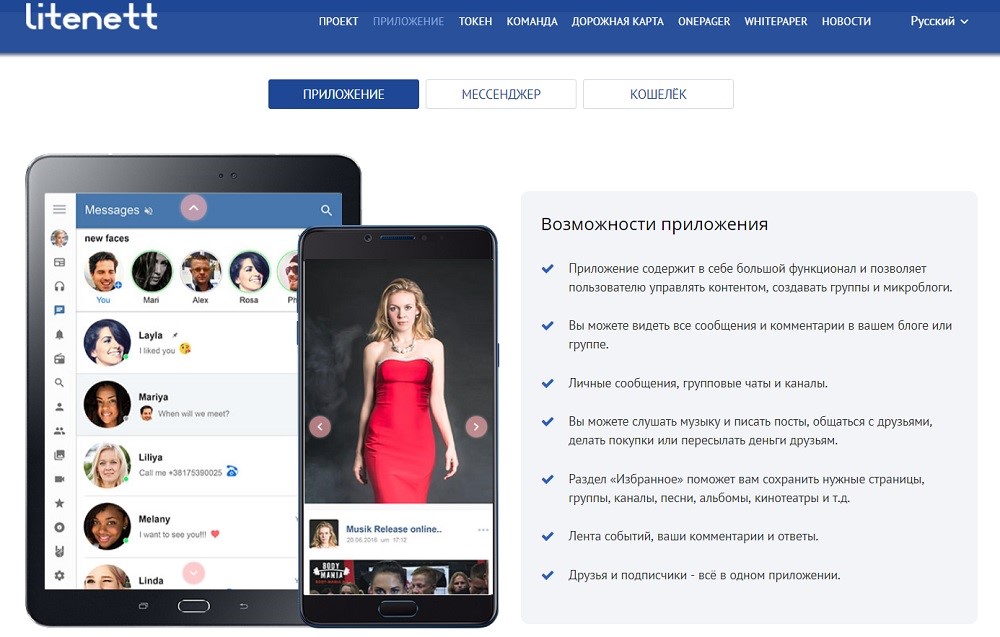This screenshot has height=637, width=1000.
Task: Click the search magnifier in Messages header
Action: (326, 210)
